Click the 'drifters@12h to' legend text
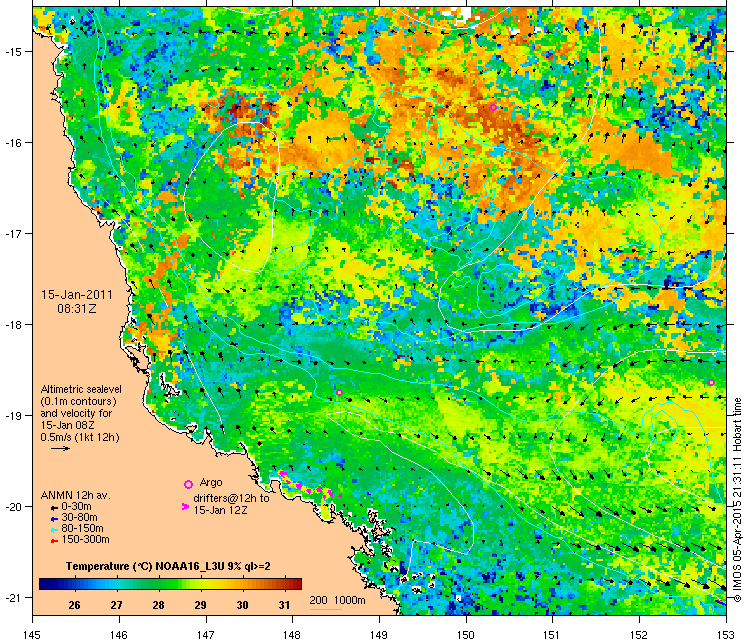Screen dimensions: 750x640 click(x=231, y=498)
